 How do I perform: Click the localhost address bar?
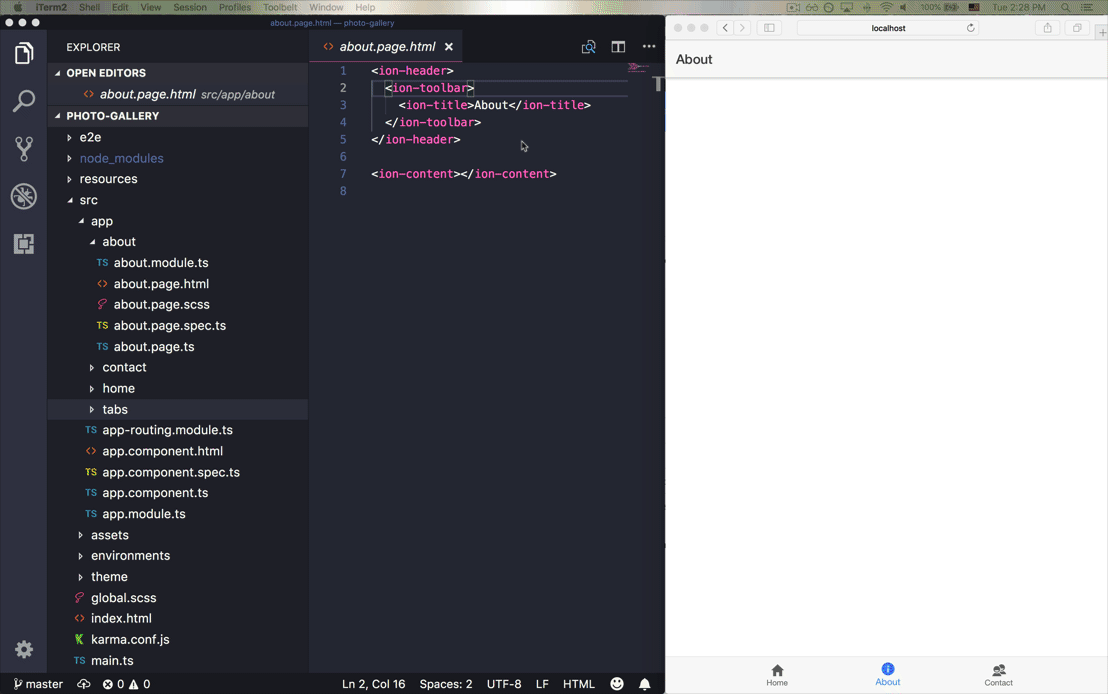[x=888, y=28]
